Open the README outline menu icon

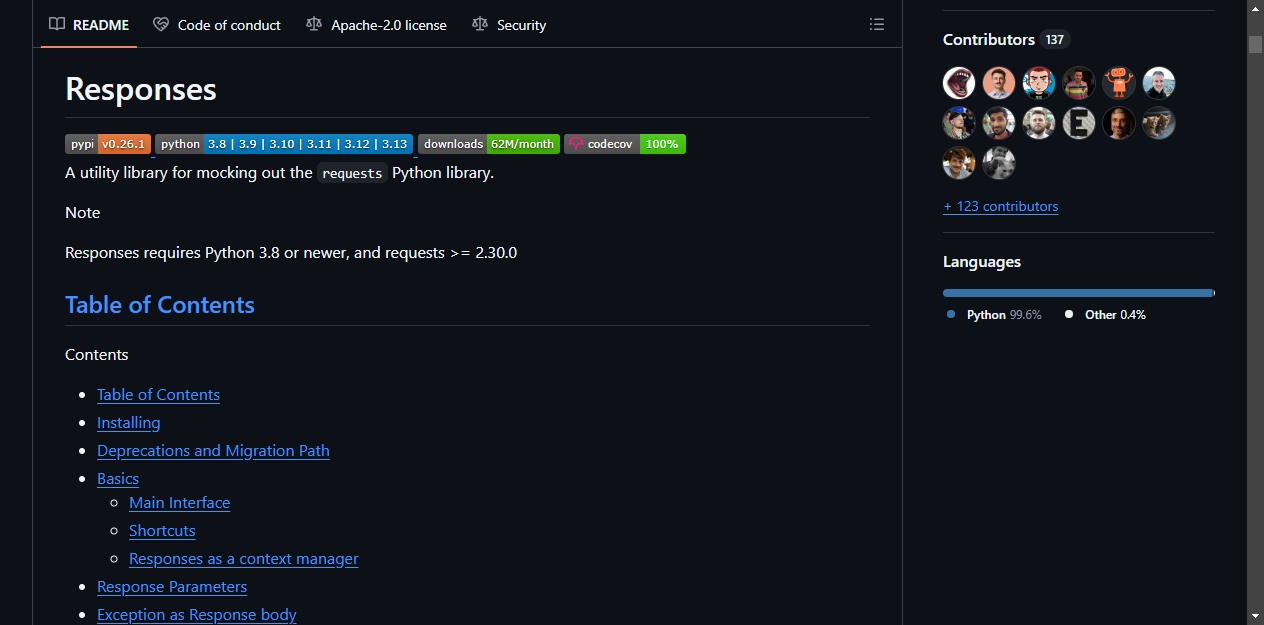pos(877,25)
